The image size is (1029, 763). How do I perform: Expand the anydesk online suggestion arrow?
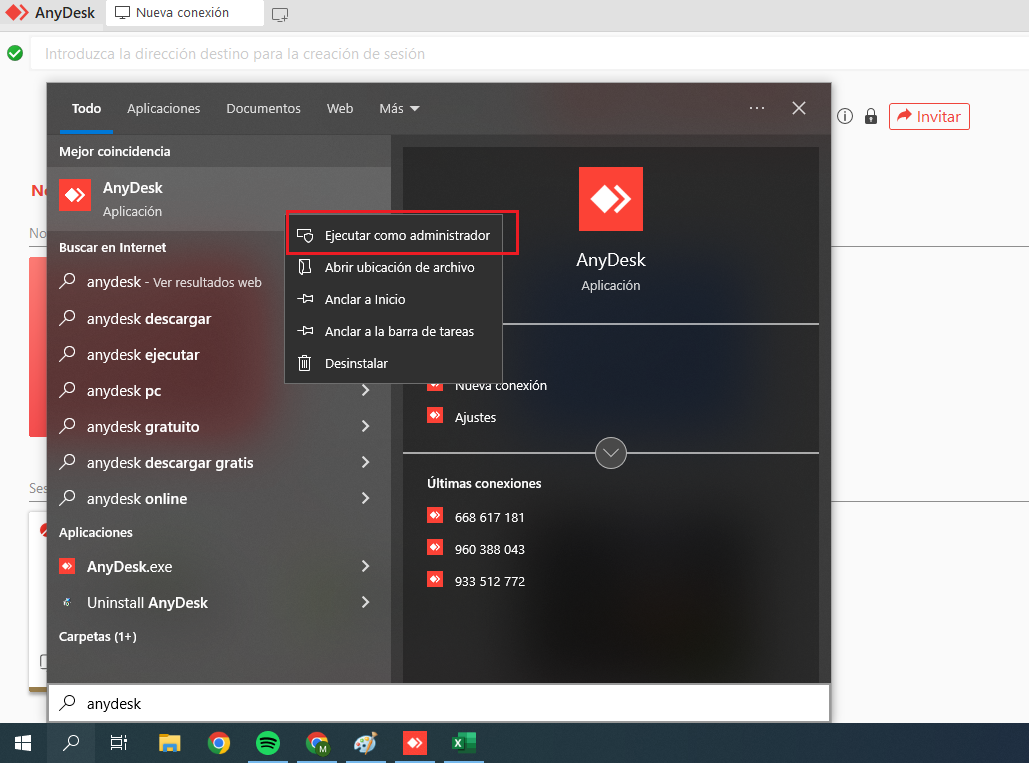pos(366,499)
